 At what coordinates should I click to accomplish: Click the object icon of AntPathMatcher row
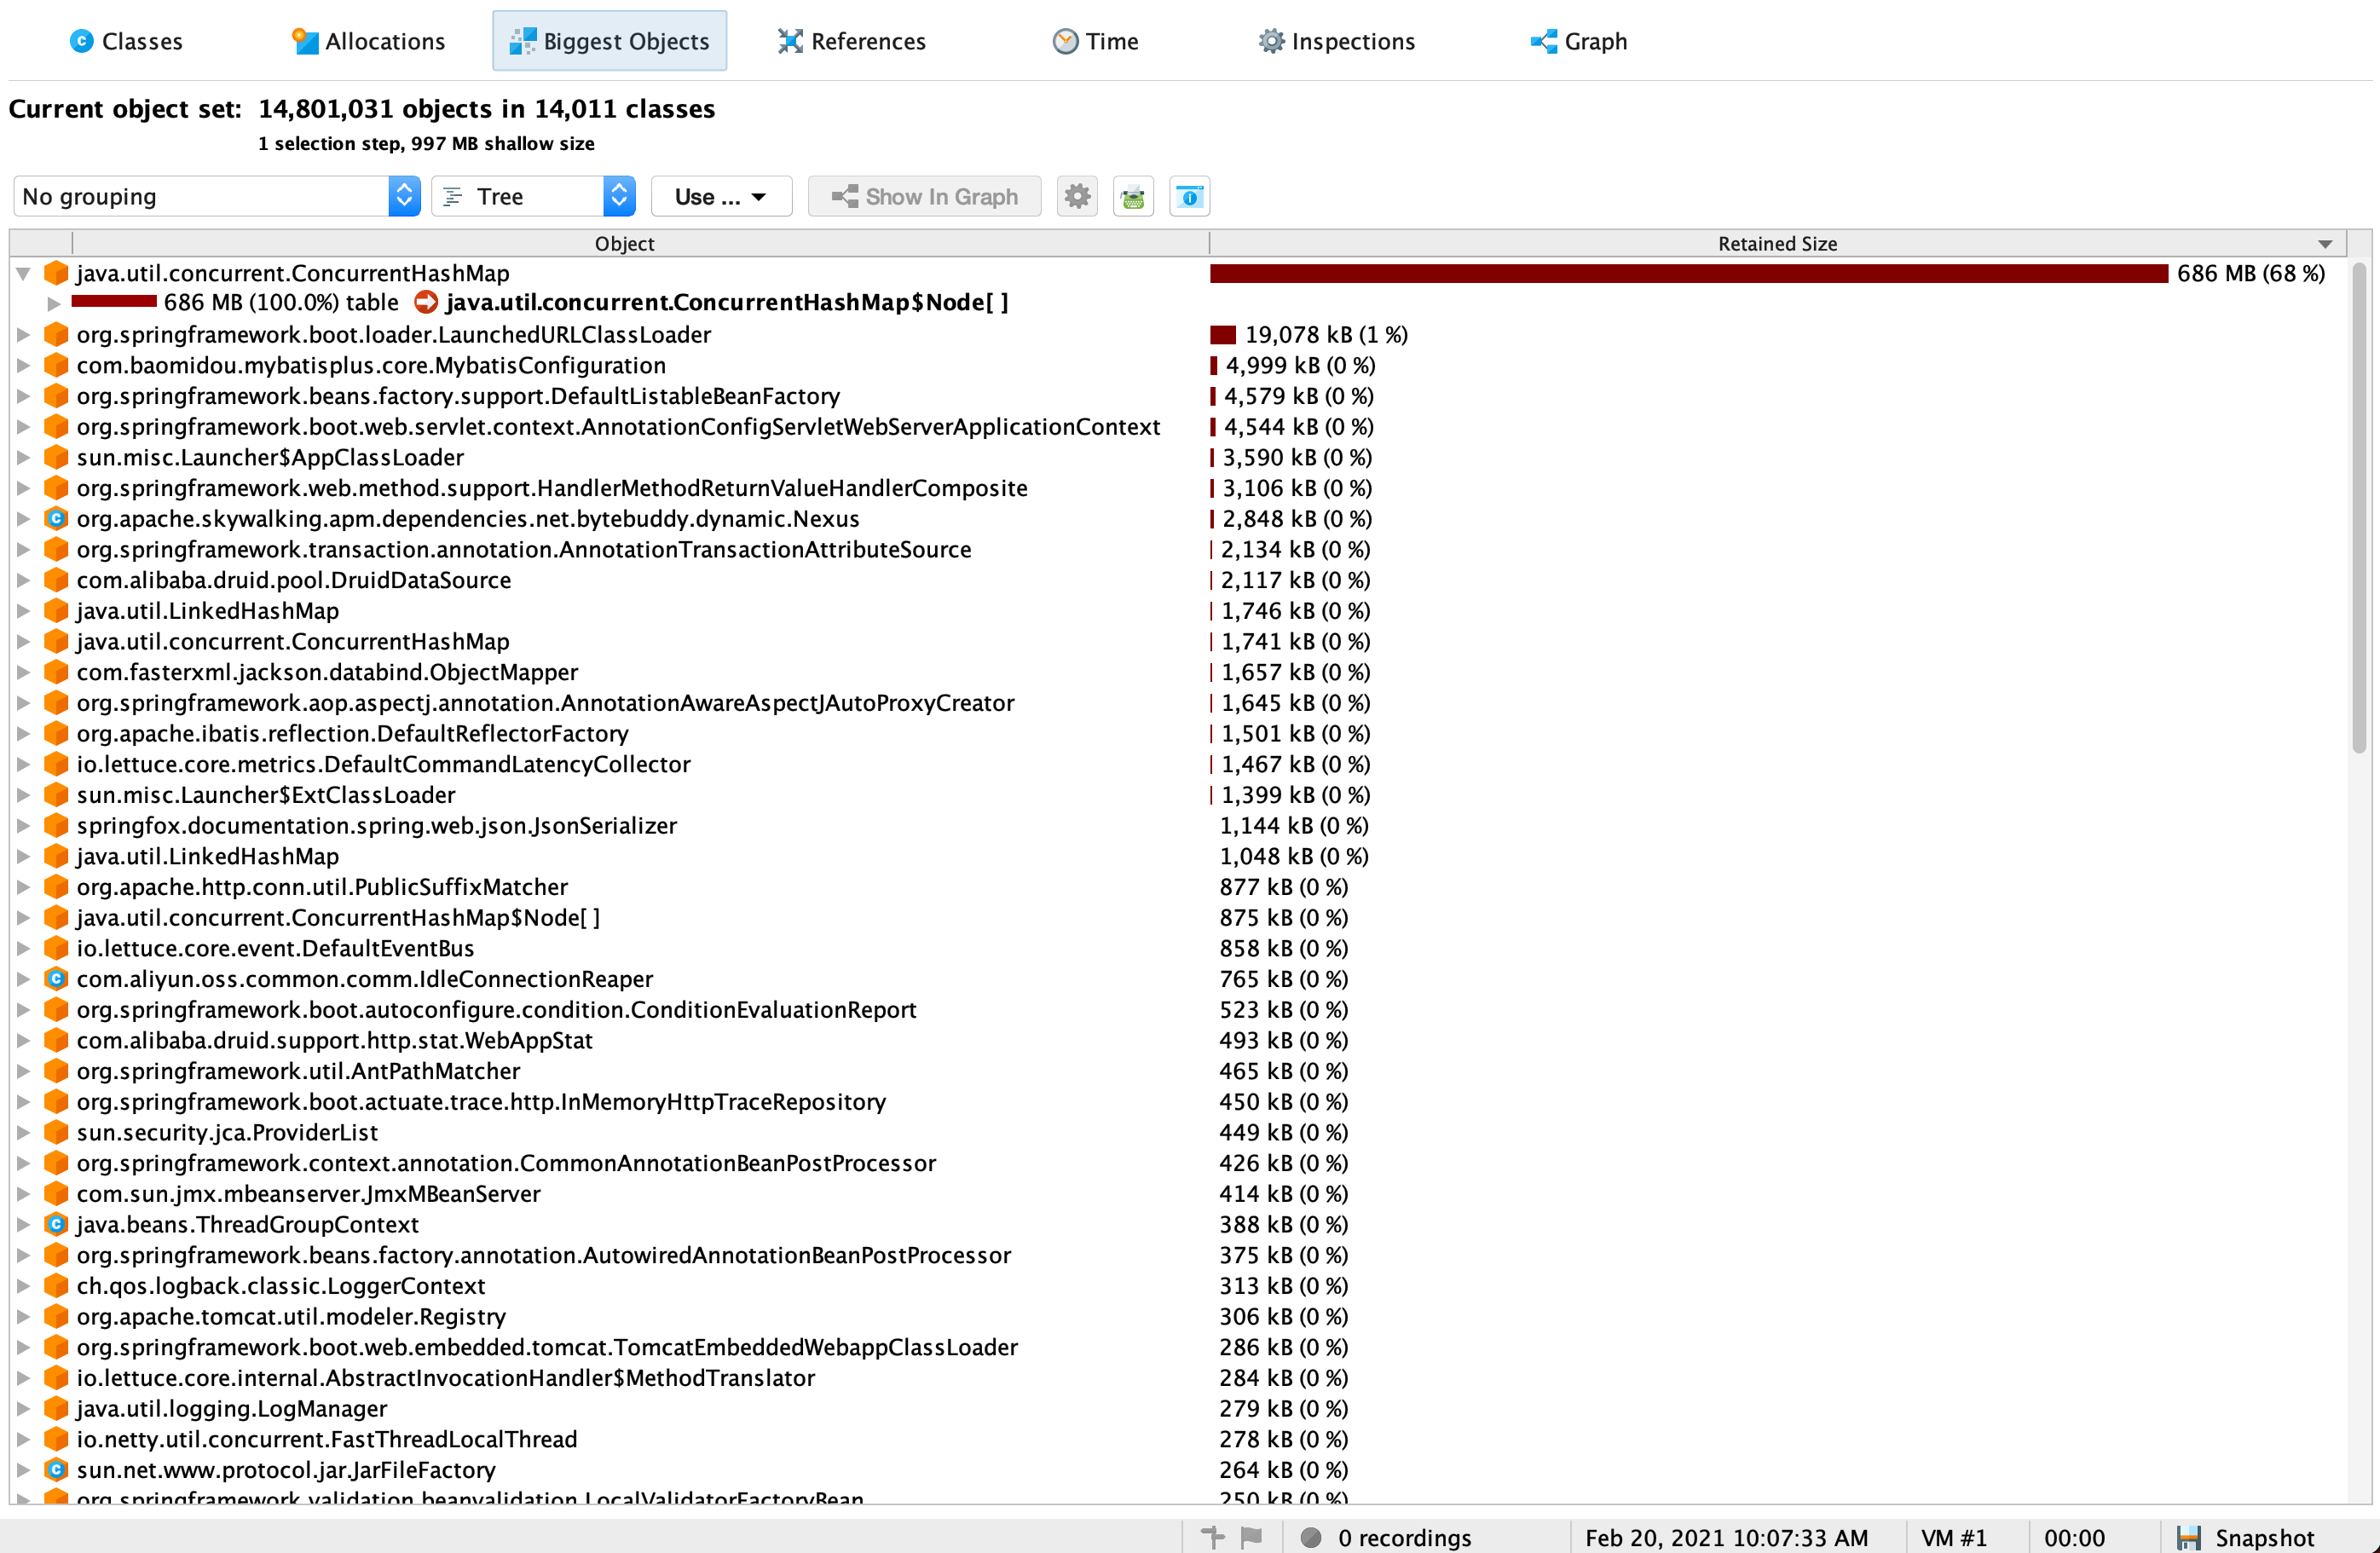(56, 1071)
